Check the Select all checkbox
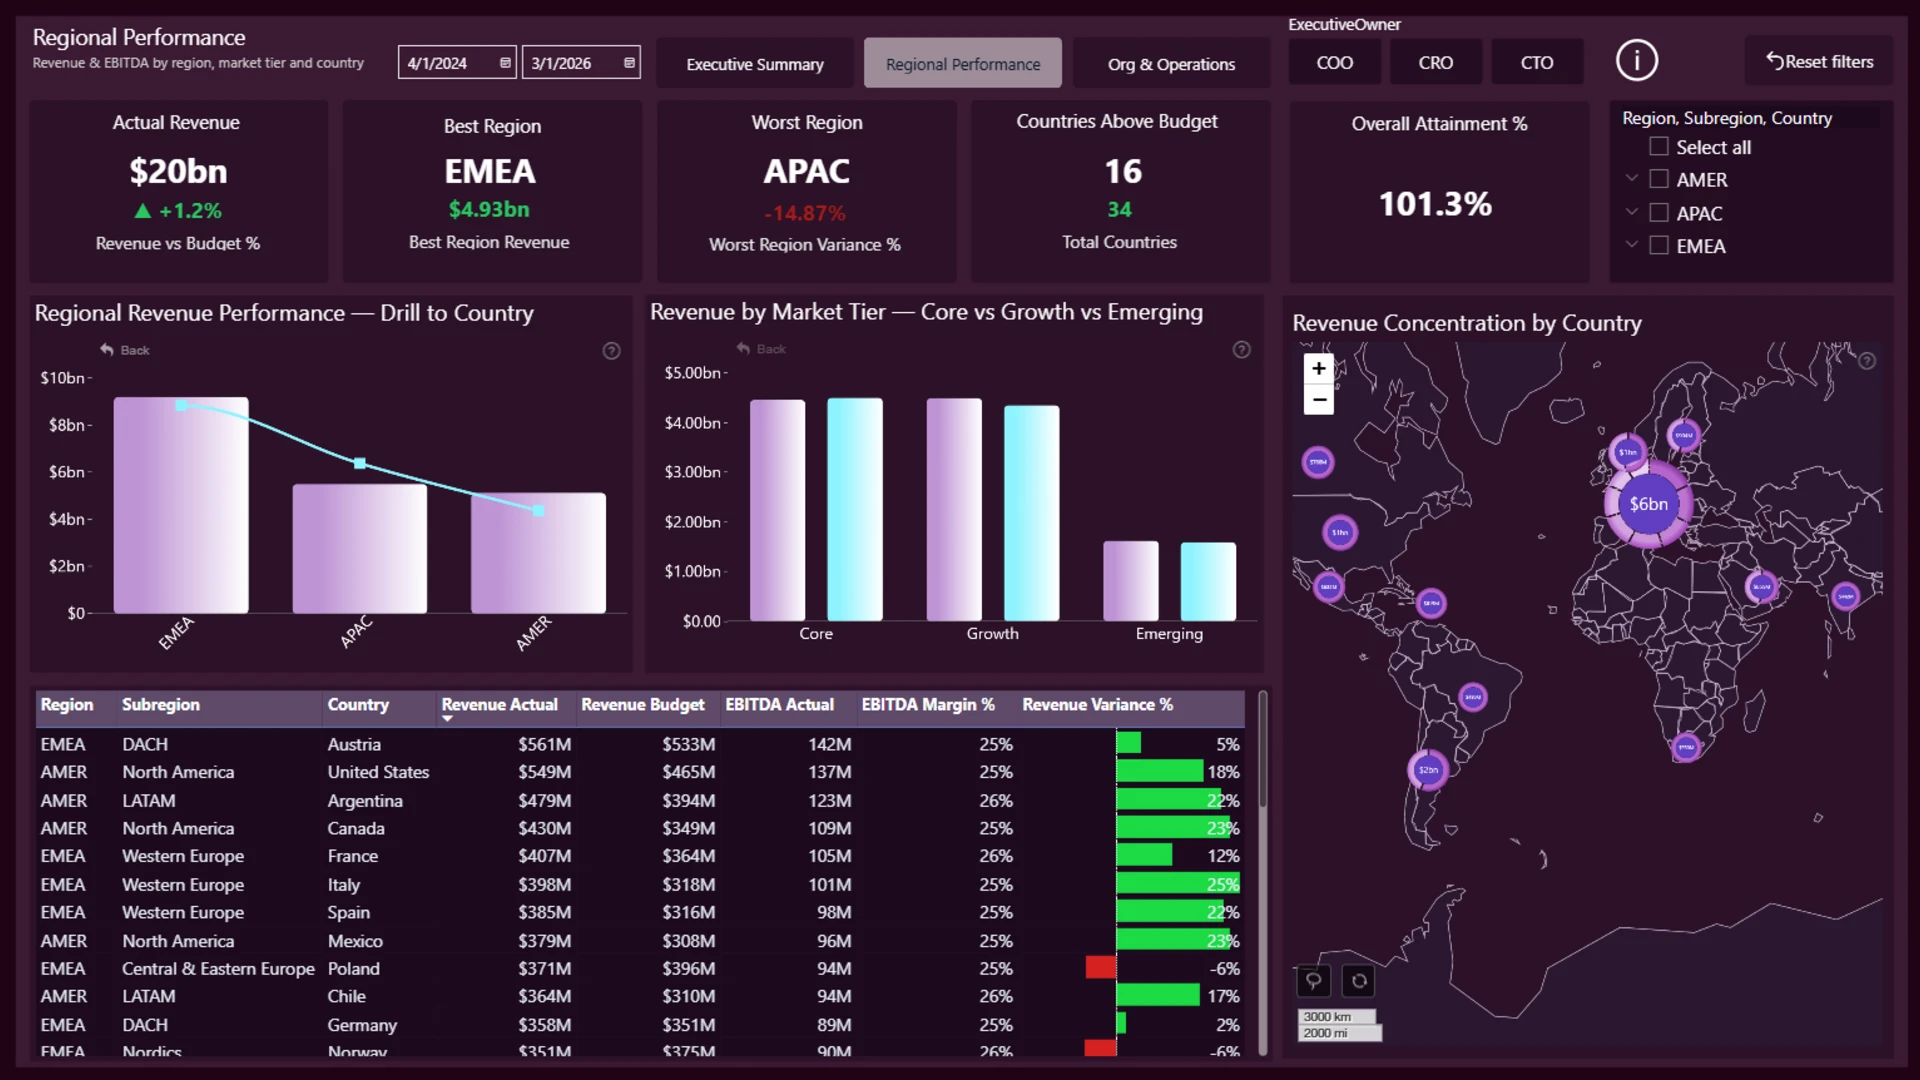This screenshot has width=1920, height=1080. 1659,147
